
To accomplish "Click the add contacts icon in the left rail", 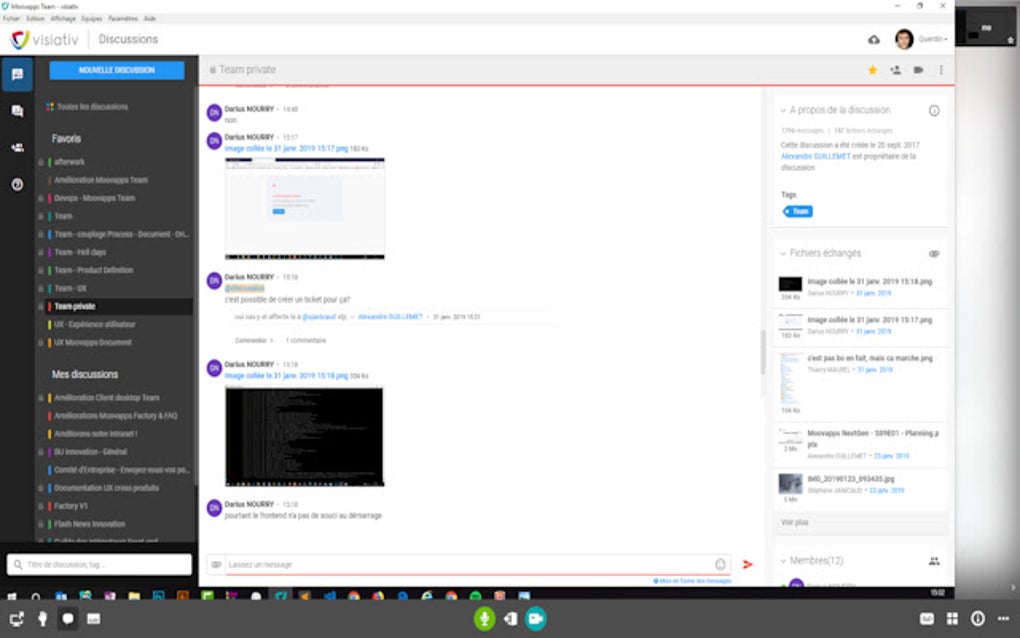I will 16,148.
